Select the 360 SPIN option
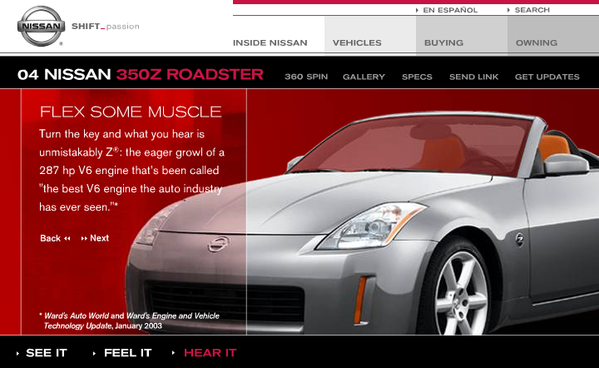Viewport: 599px width, 368px height. click(306, 77)
